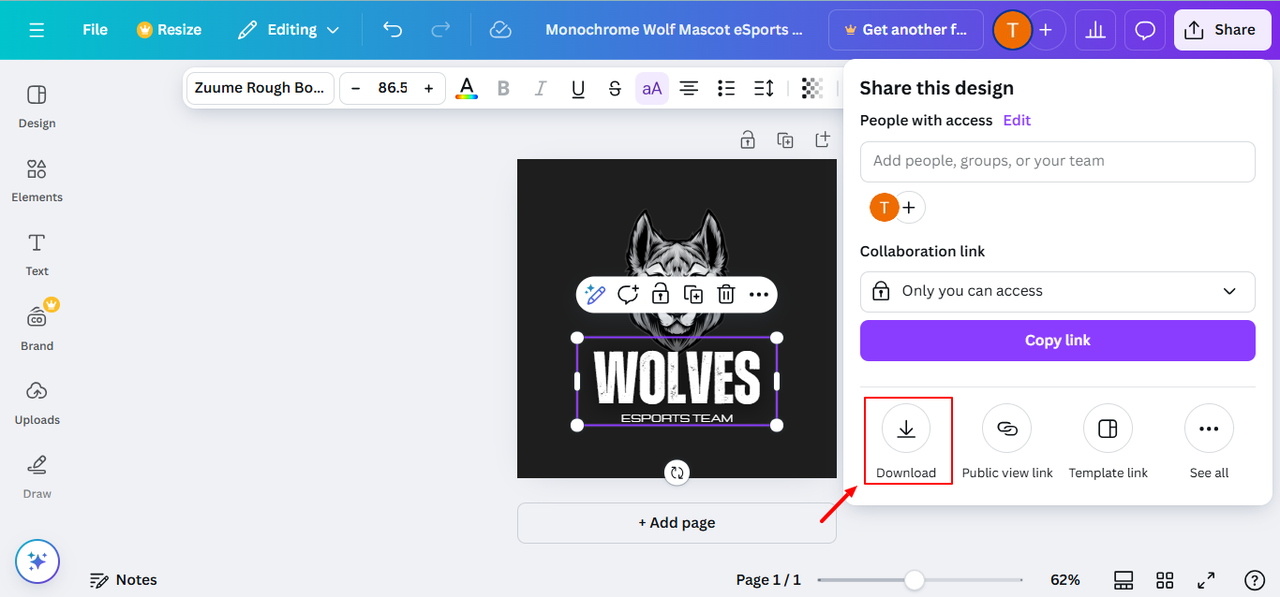Viewport: 1280px width, 597px height.
Task: Open the Design side panel
Action: [37, 107]
